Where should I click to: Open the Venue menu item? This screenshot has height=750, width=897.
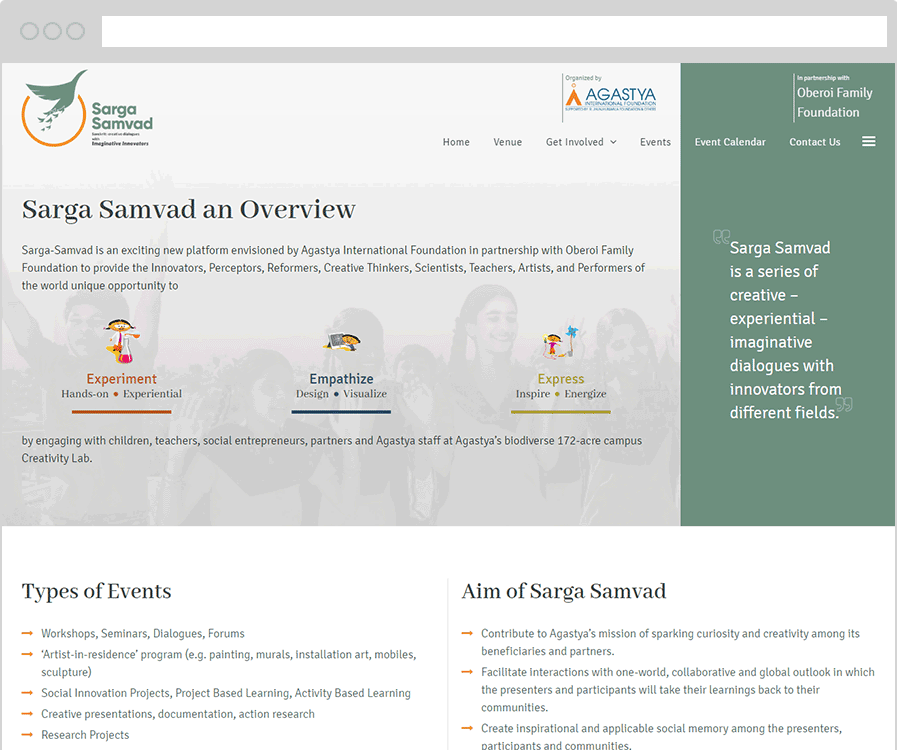(x=507, y=142)
